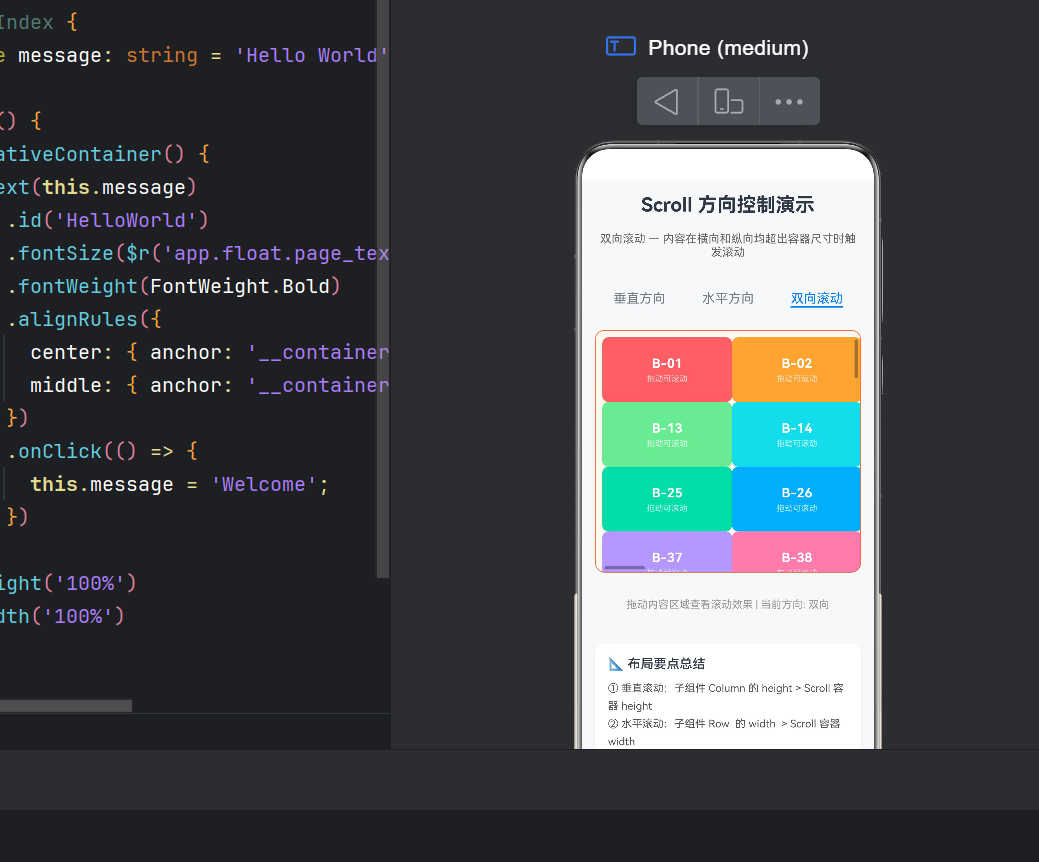This screenshot has width=1039, height=862.
Task: Click the orange B-02 tile
Action: (x=796, y=369)
